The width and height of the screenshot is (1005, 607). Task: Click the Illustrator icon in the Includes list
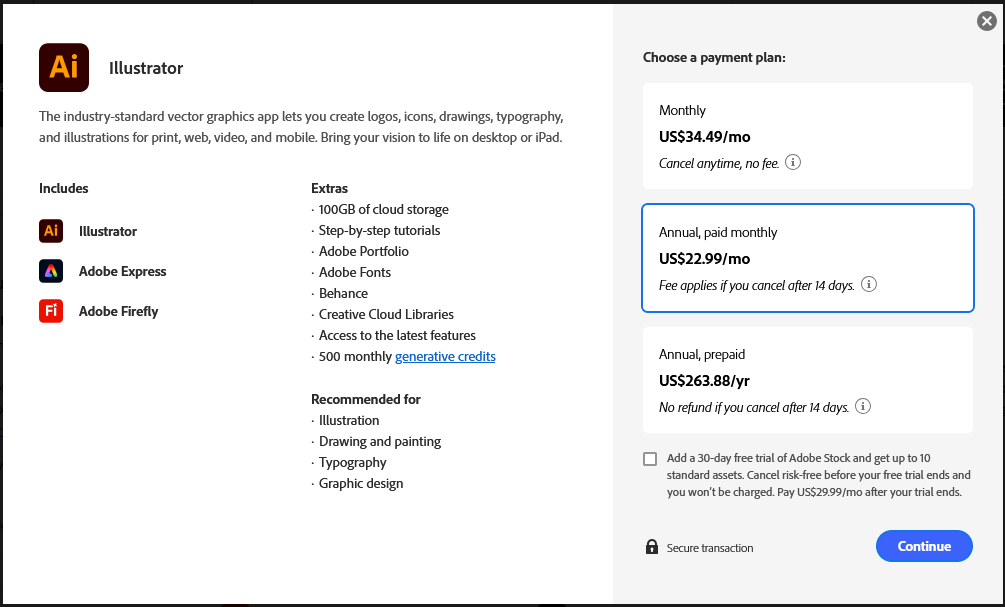[51, 231]
